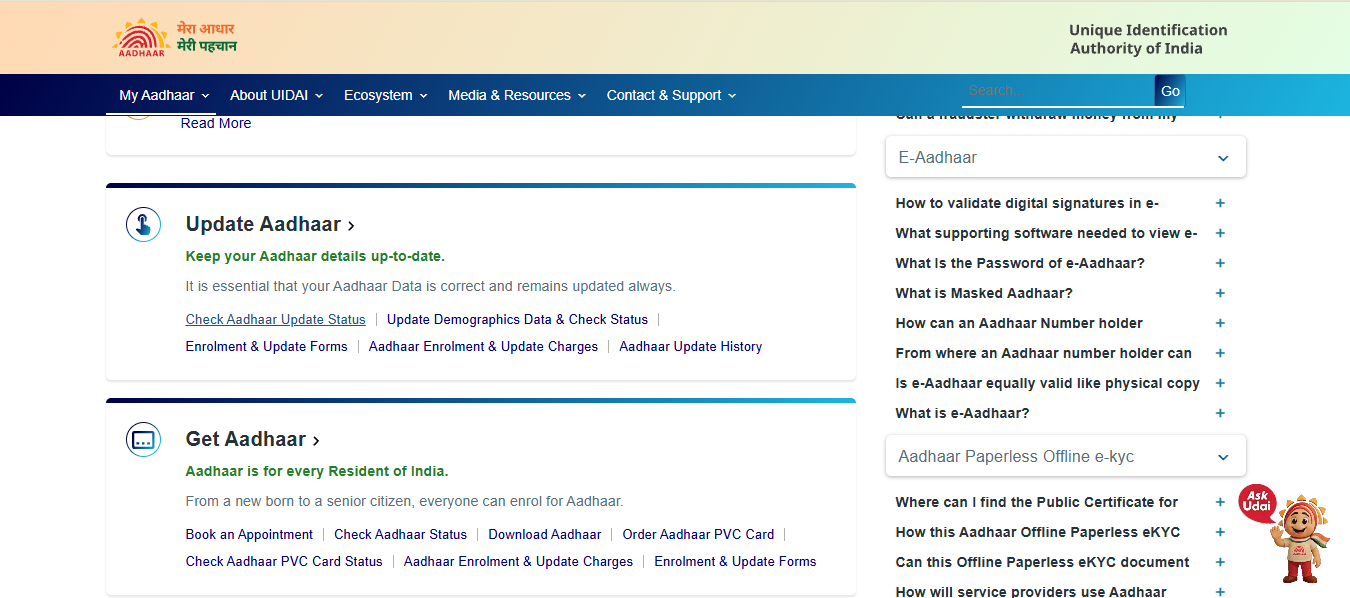Screen dimensions: 1350x598
Task: Focus the Search input field
Action: coord(1058,91)
